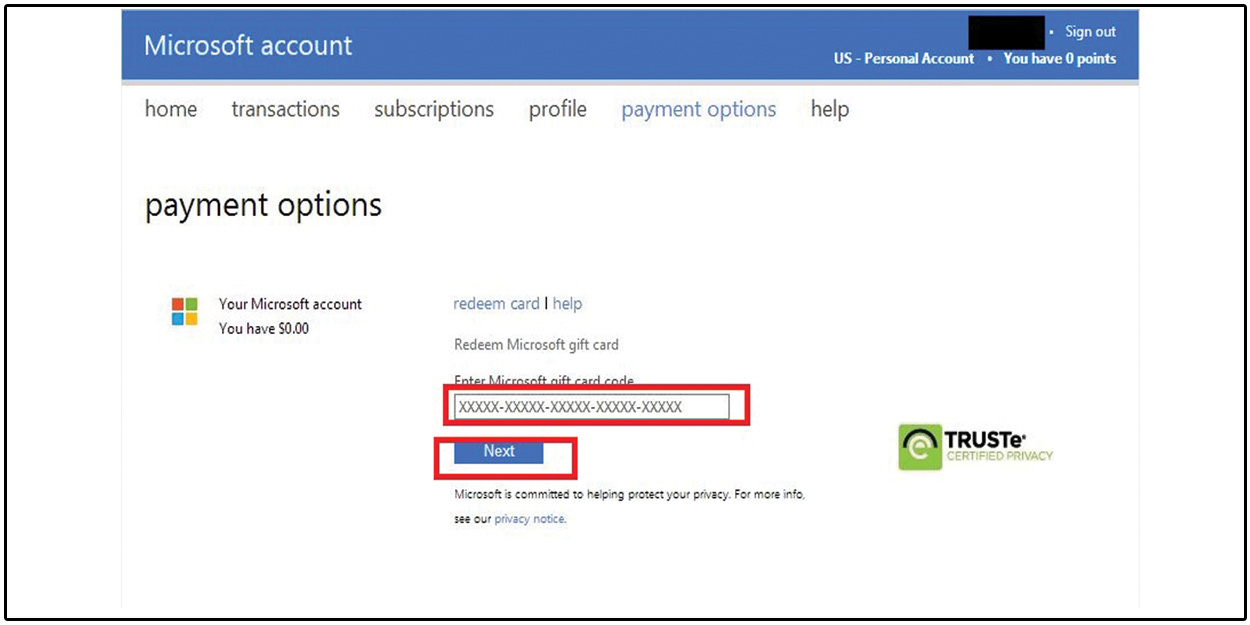Click the Microsoft four-color logo icon

pos(184,312)
